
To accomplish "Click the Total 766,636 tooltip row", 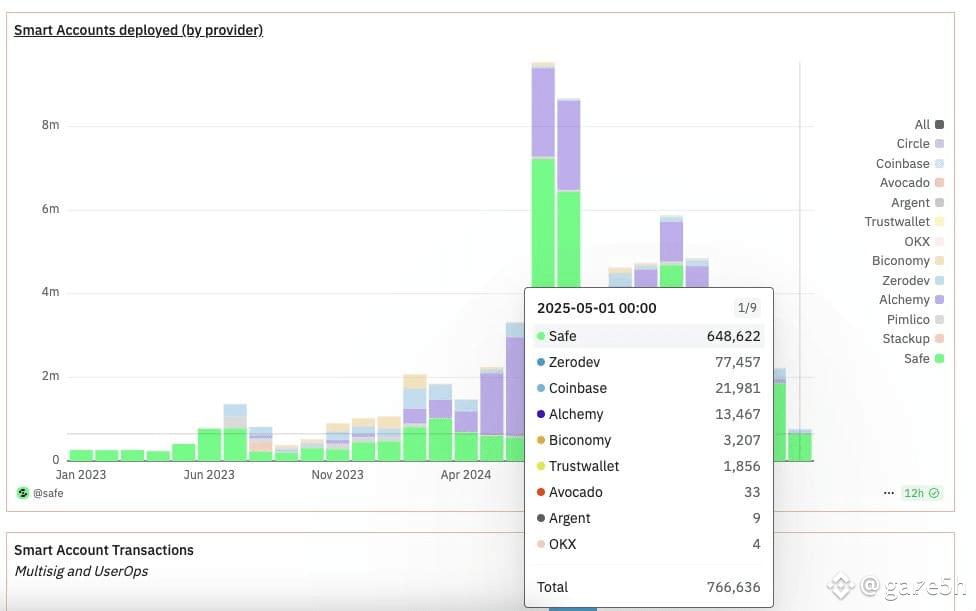I will click(649, 587).
